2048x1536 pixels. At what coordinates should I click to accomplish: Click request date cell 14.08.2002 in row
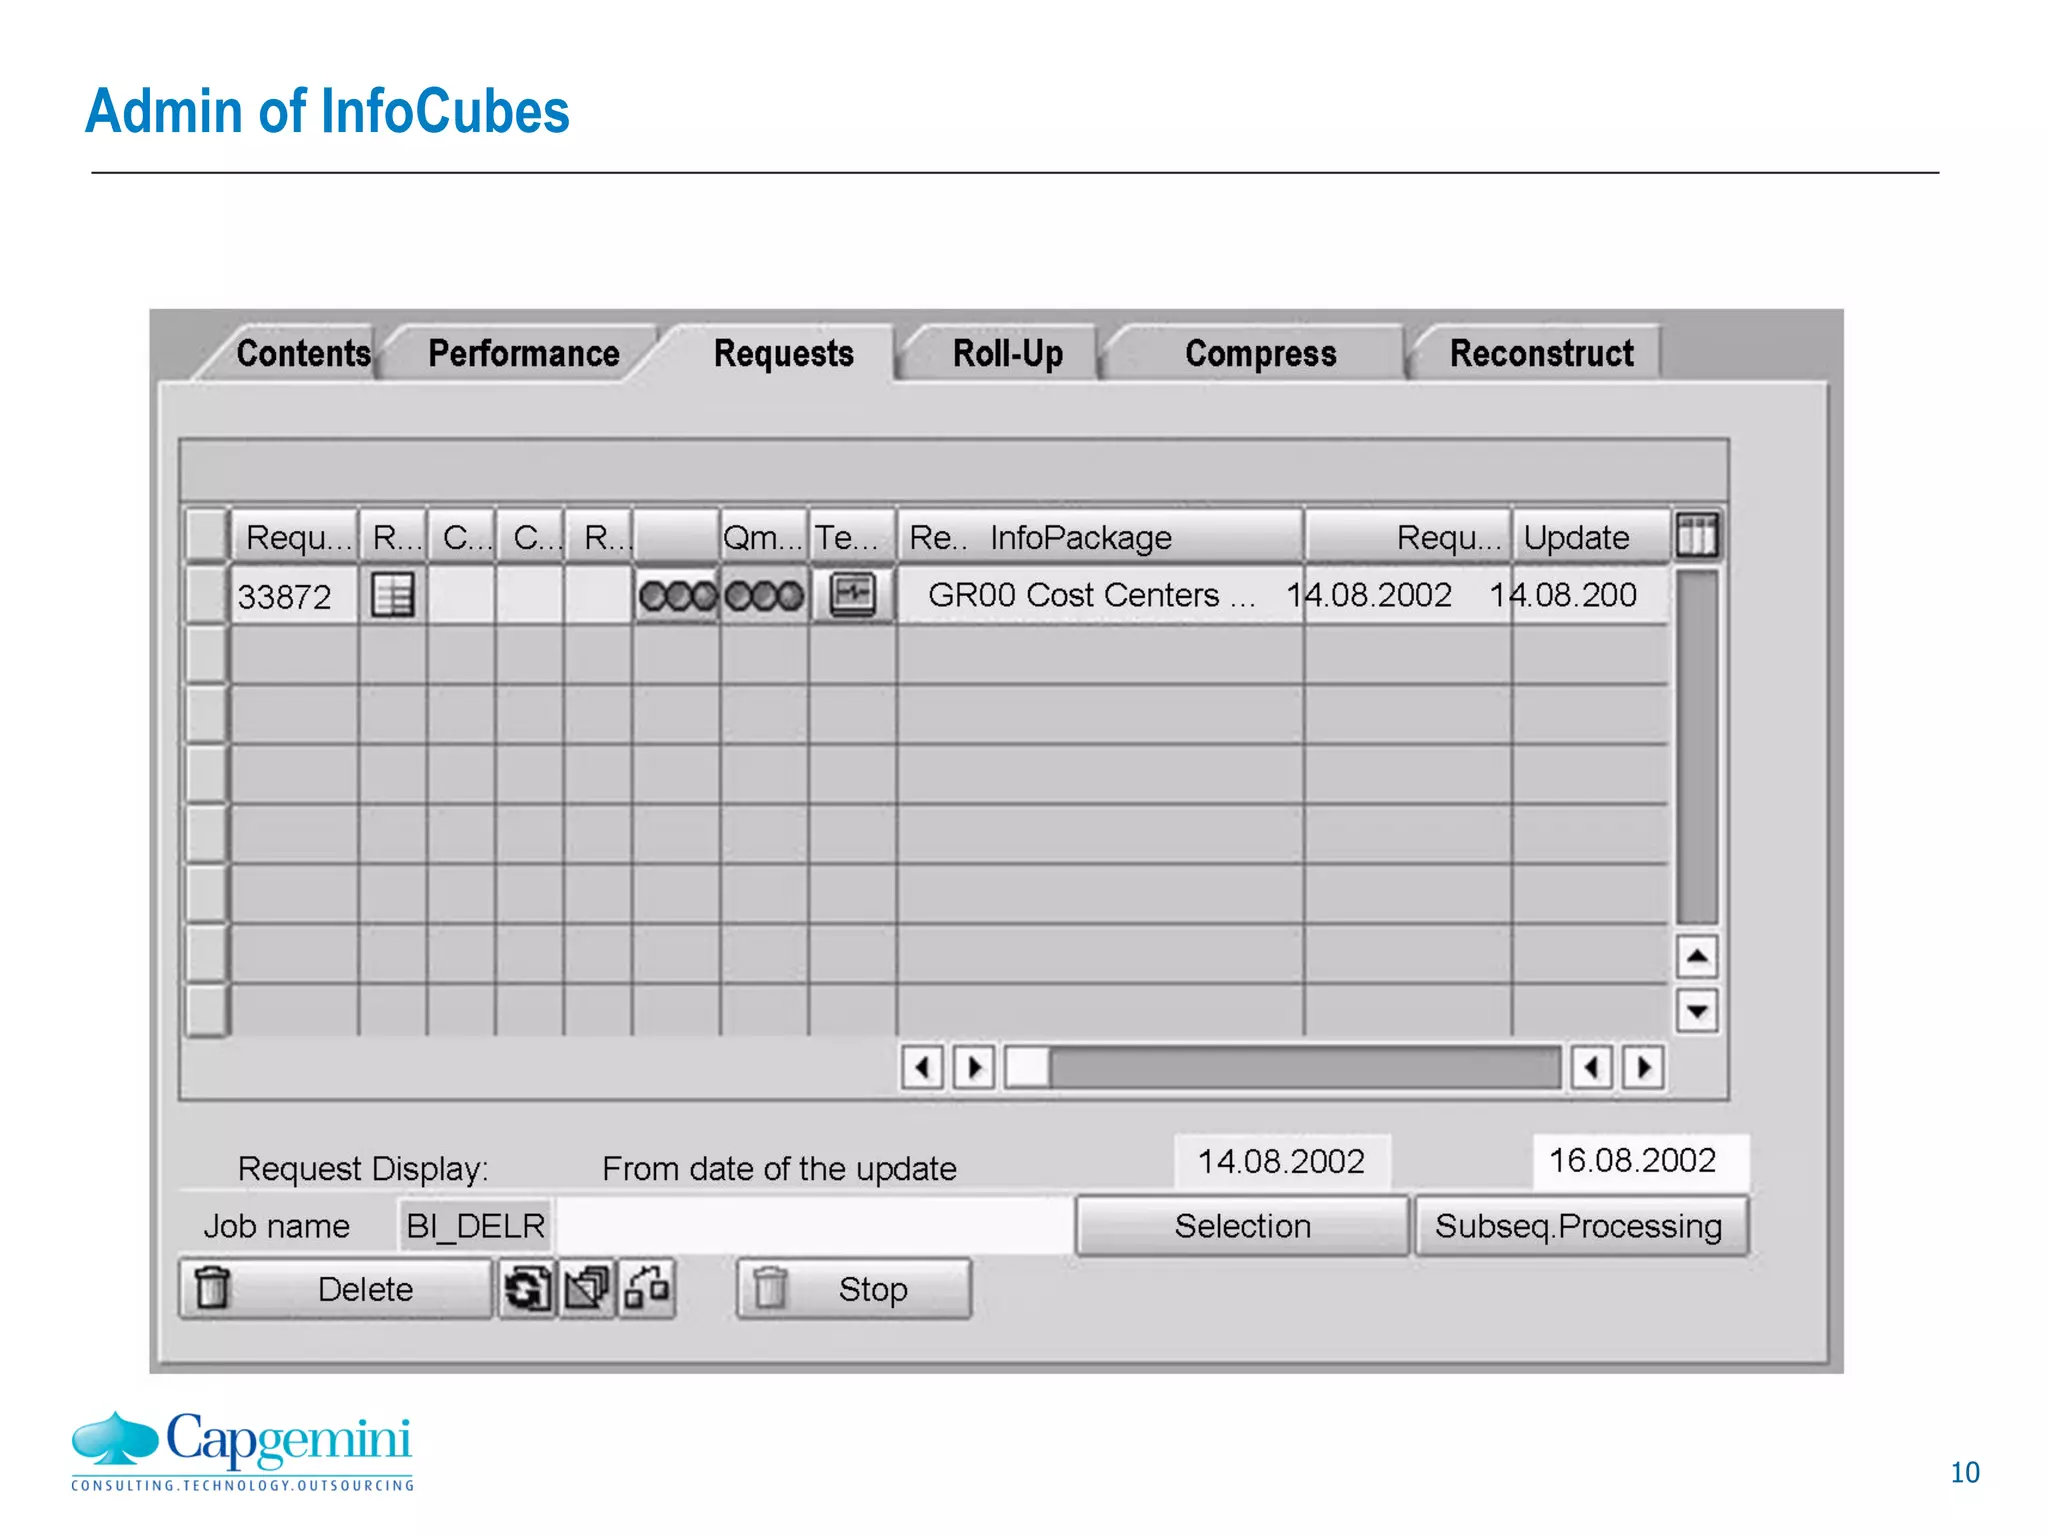coord(1369,595)
